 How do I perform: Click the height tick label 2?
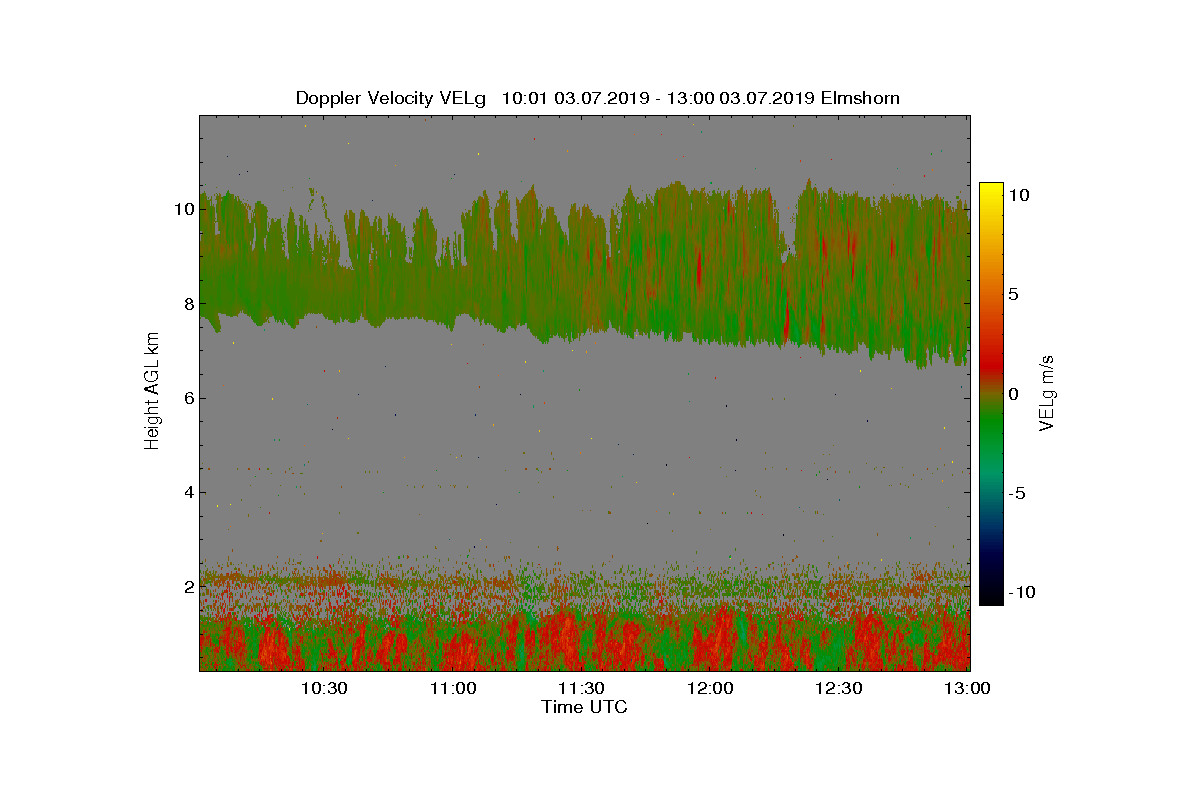click(187, 585)
